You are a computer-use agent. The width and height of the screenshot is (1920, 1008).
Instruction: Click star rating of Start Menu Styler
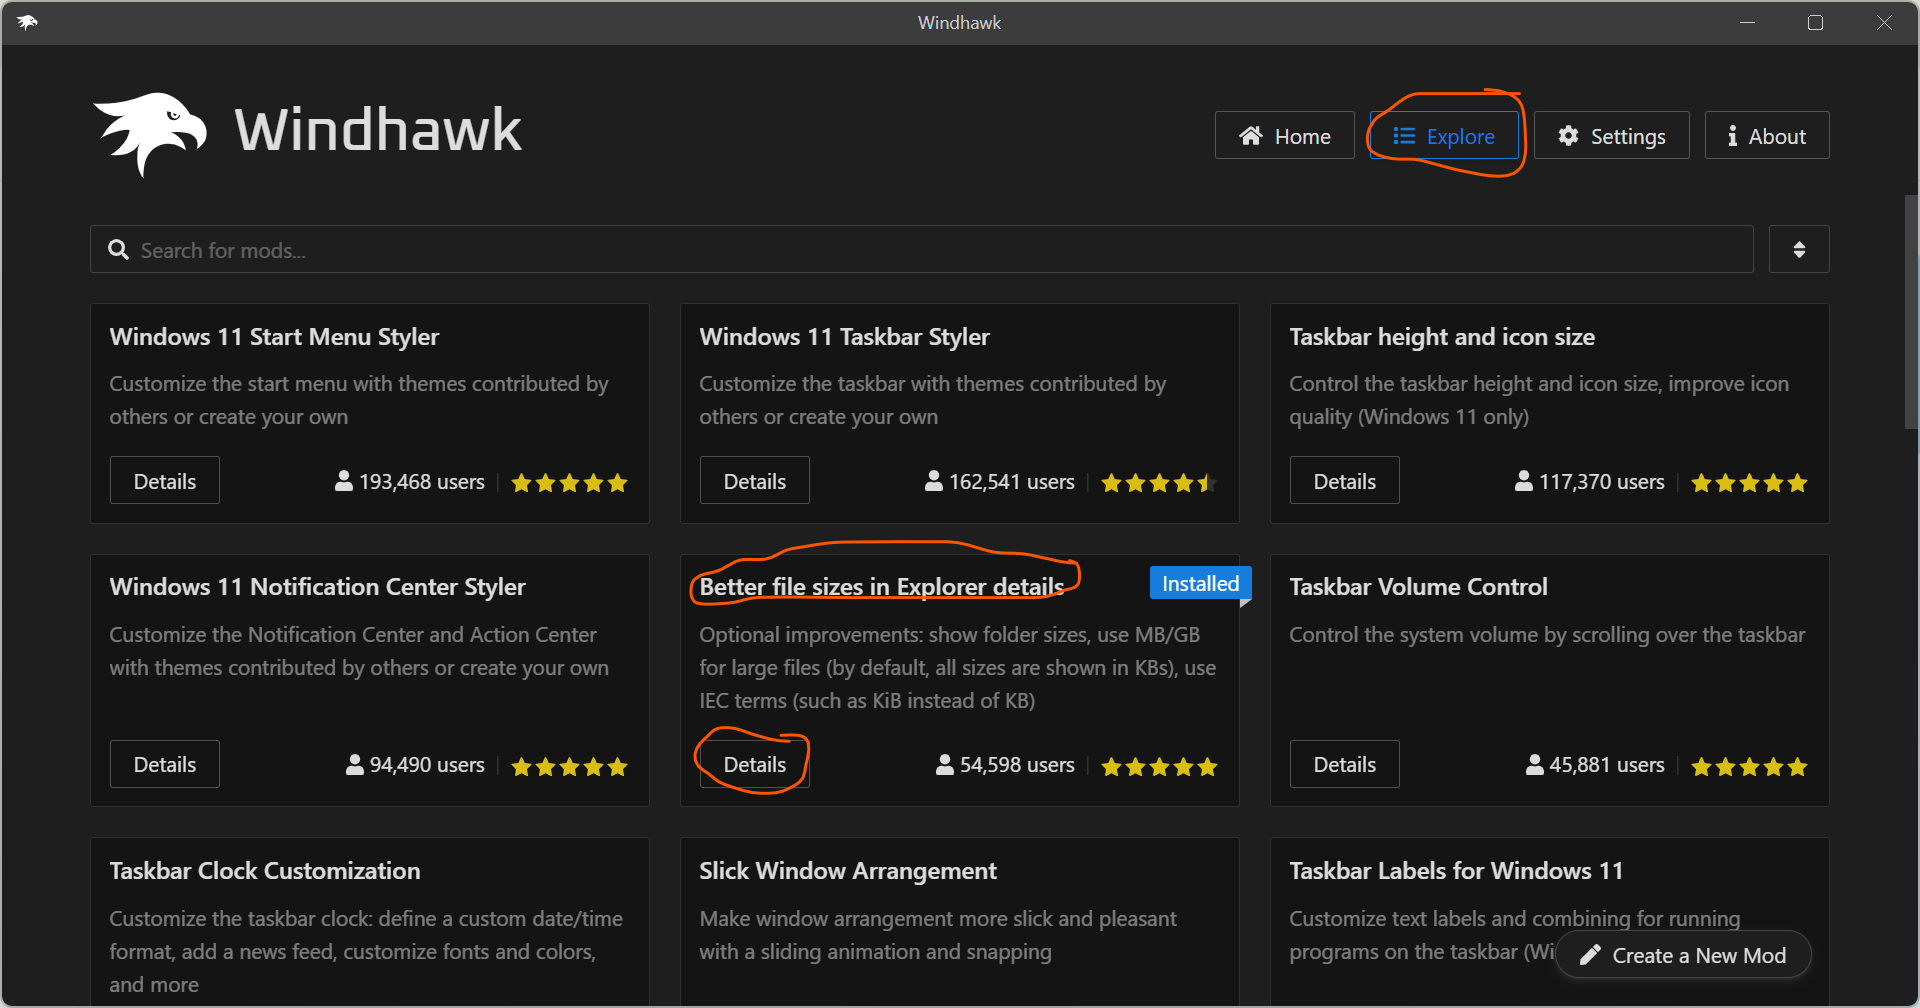(x=569, y=483)
